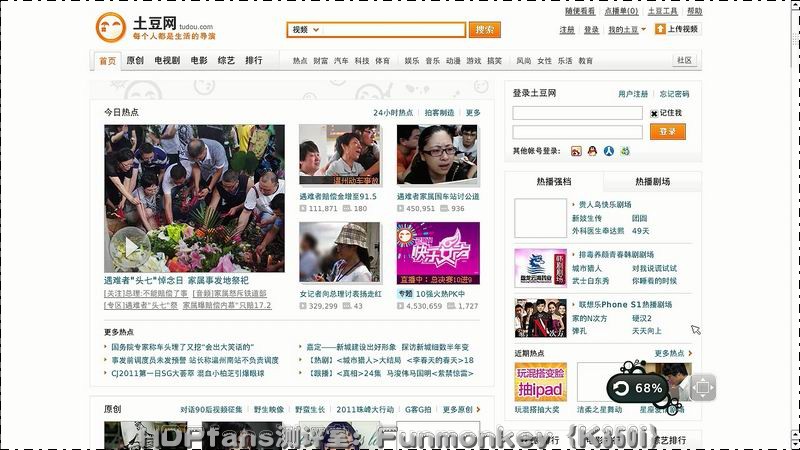Sign in with the QQ penguin icon
This screenshot has height=450, width=800.
pos(592,151)
